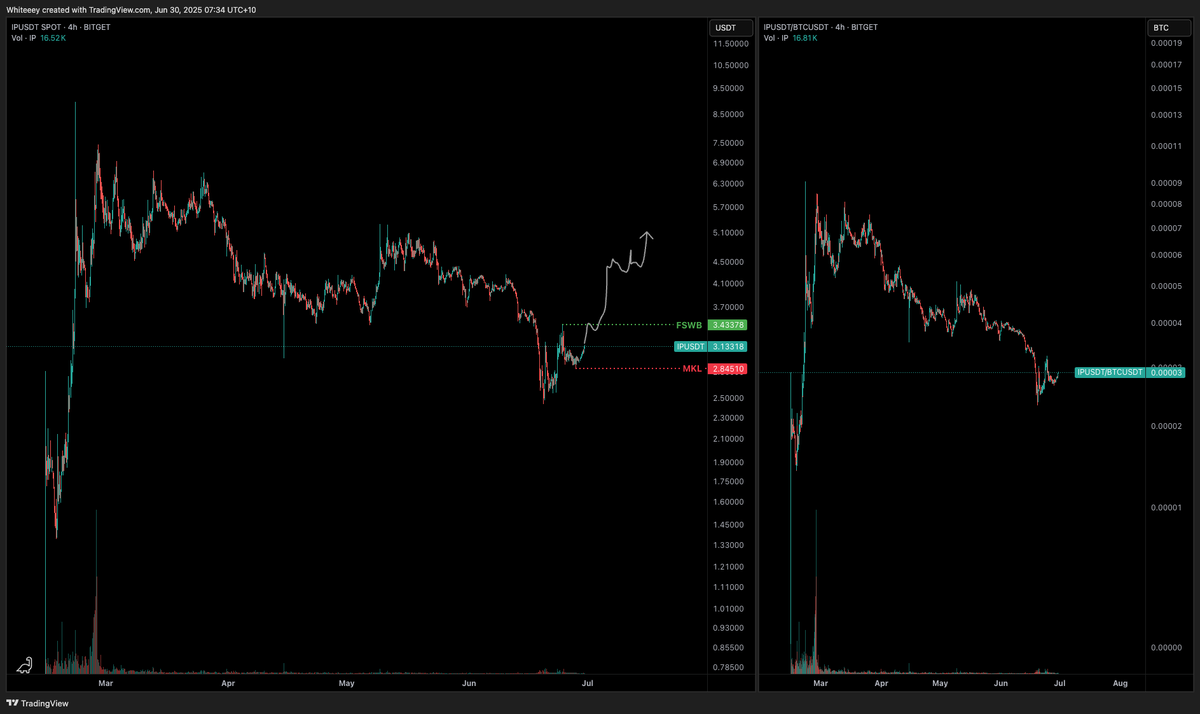Click the Apr label on left chart time axis
Image resolution: width=1200 pixels, height=714 pixels.
click(x=228, y=684)
